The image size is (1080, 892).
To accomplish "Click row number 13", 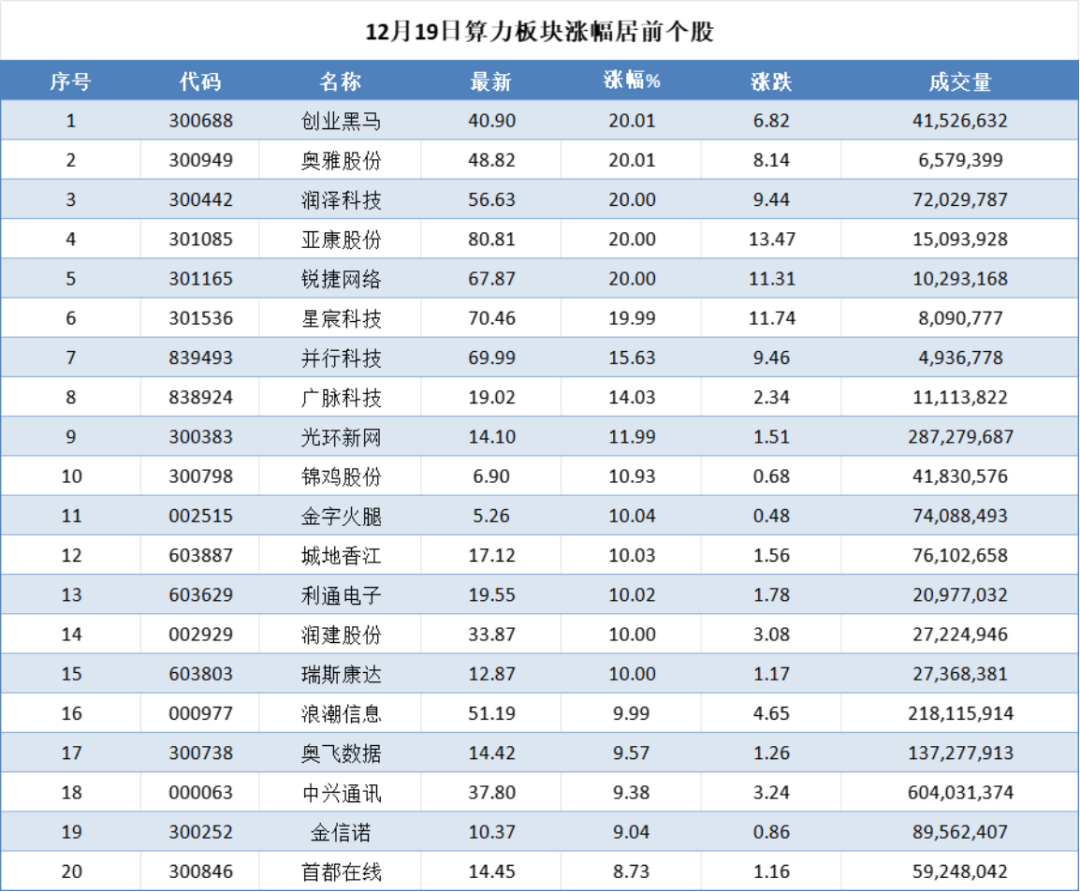I will click(x=72, y=595).
